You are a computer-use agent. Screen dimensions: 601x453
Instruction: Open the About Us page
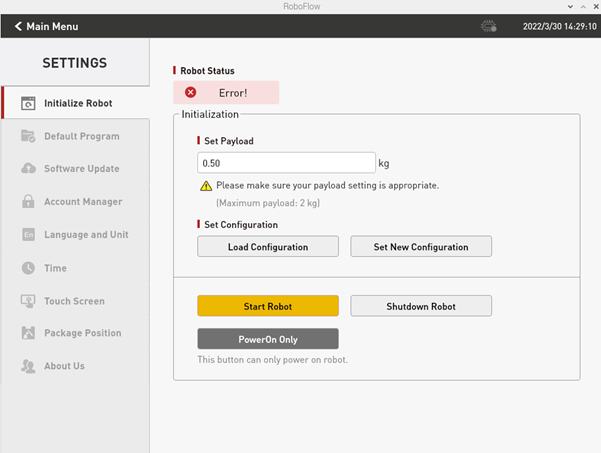76,366
